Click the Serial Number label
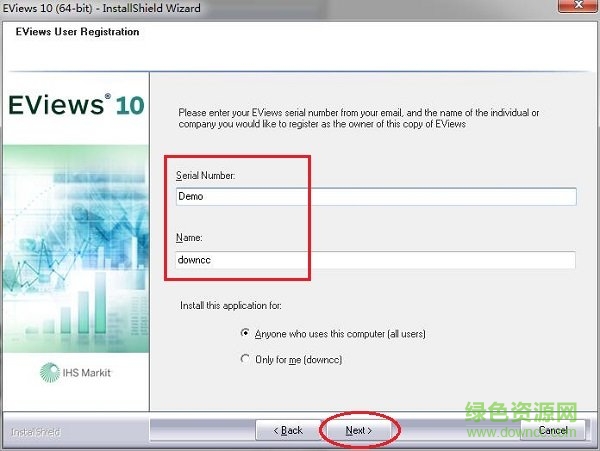 (205, 176)
